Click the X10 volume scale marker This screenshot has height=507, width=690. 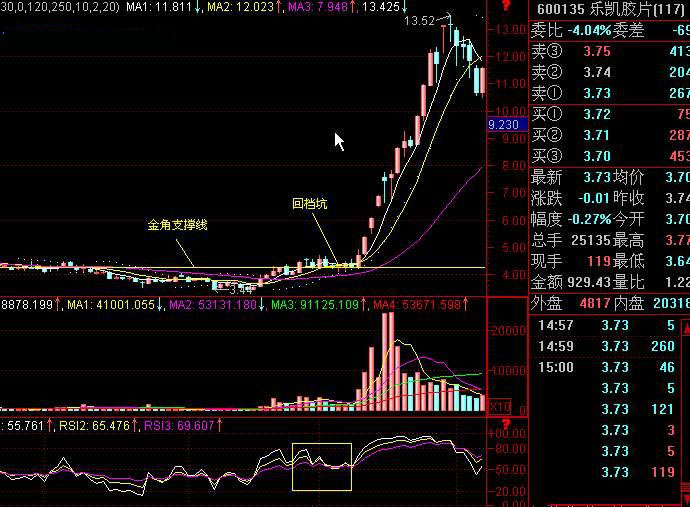499,407
